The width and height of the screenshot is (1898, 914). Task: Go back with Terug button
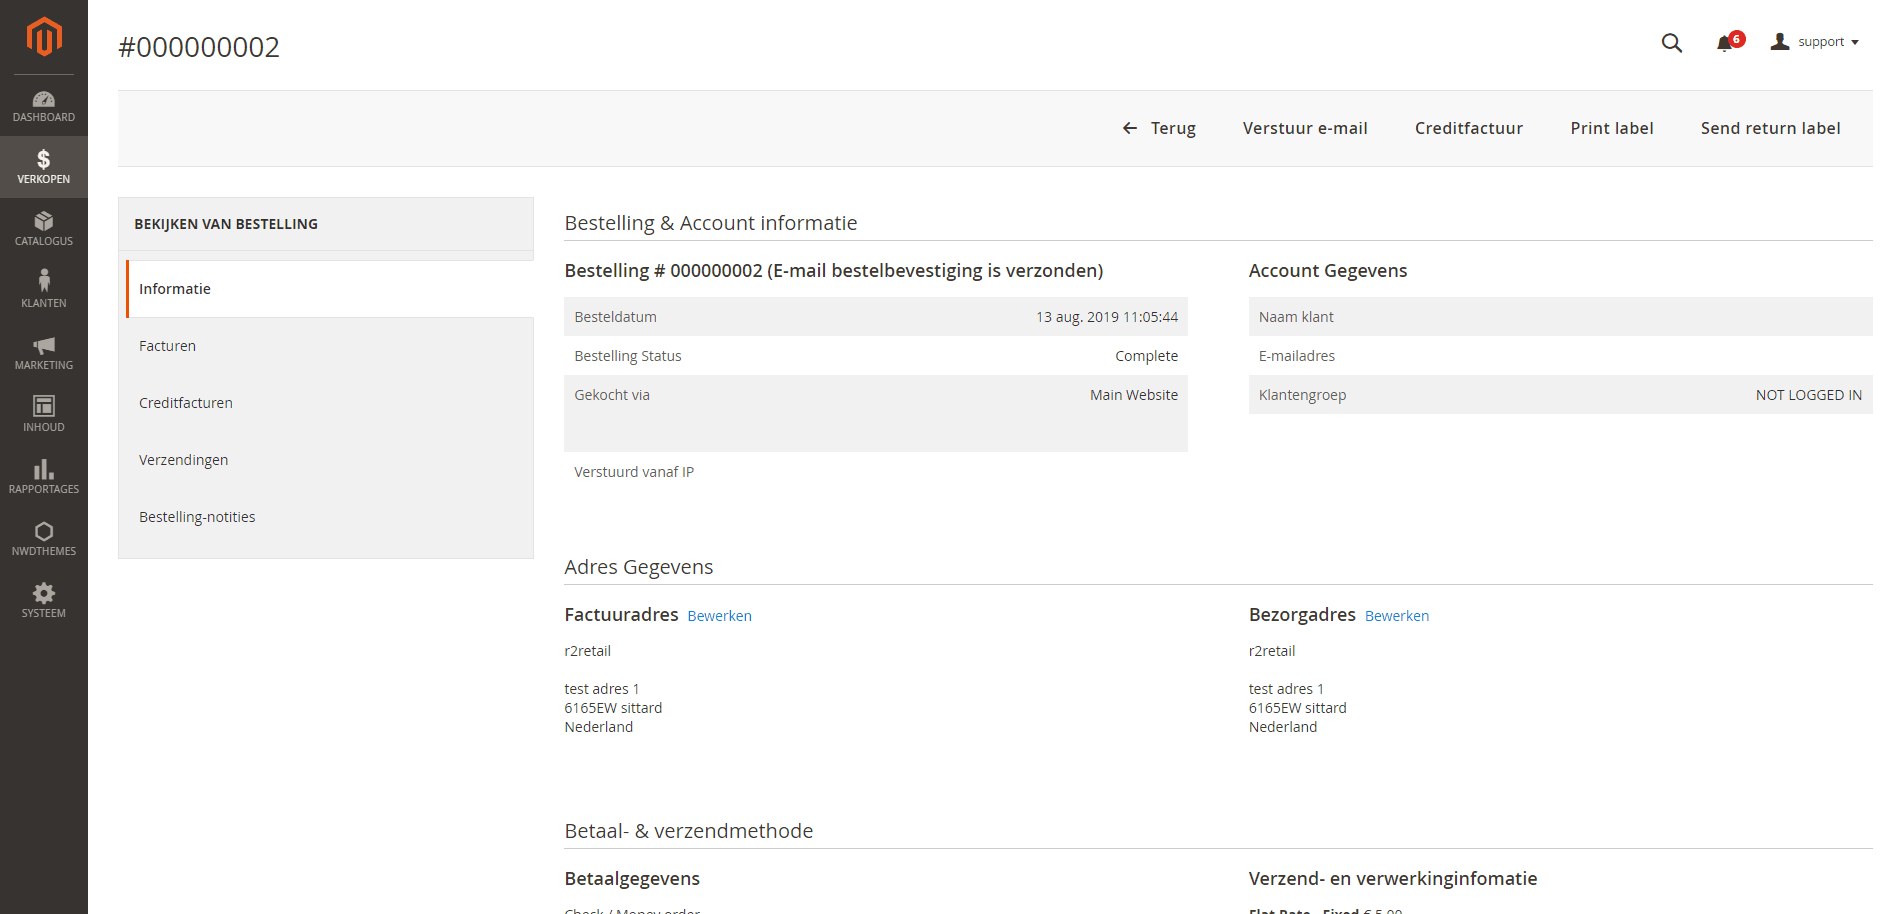[1159, 128]
